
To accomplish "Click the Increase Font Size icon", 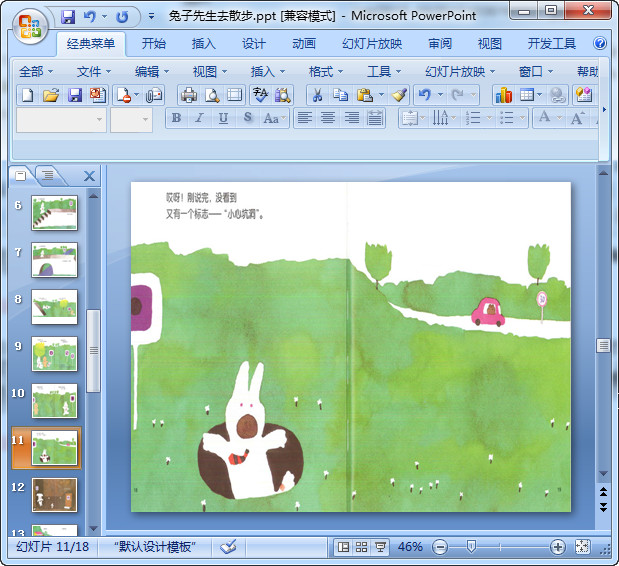I will point(577,118).
